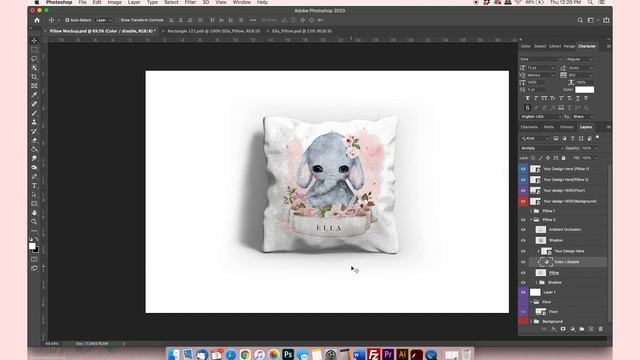The height and width of the screenshot is (360, 640).
Task: Enable the Auto-Select checkbox
Action: click(x=67, y=20)
